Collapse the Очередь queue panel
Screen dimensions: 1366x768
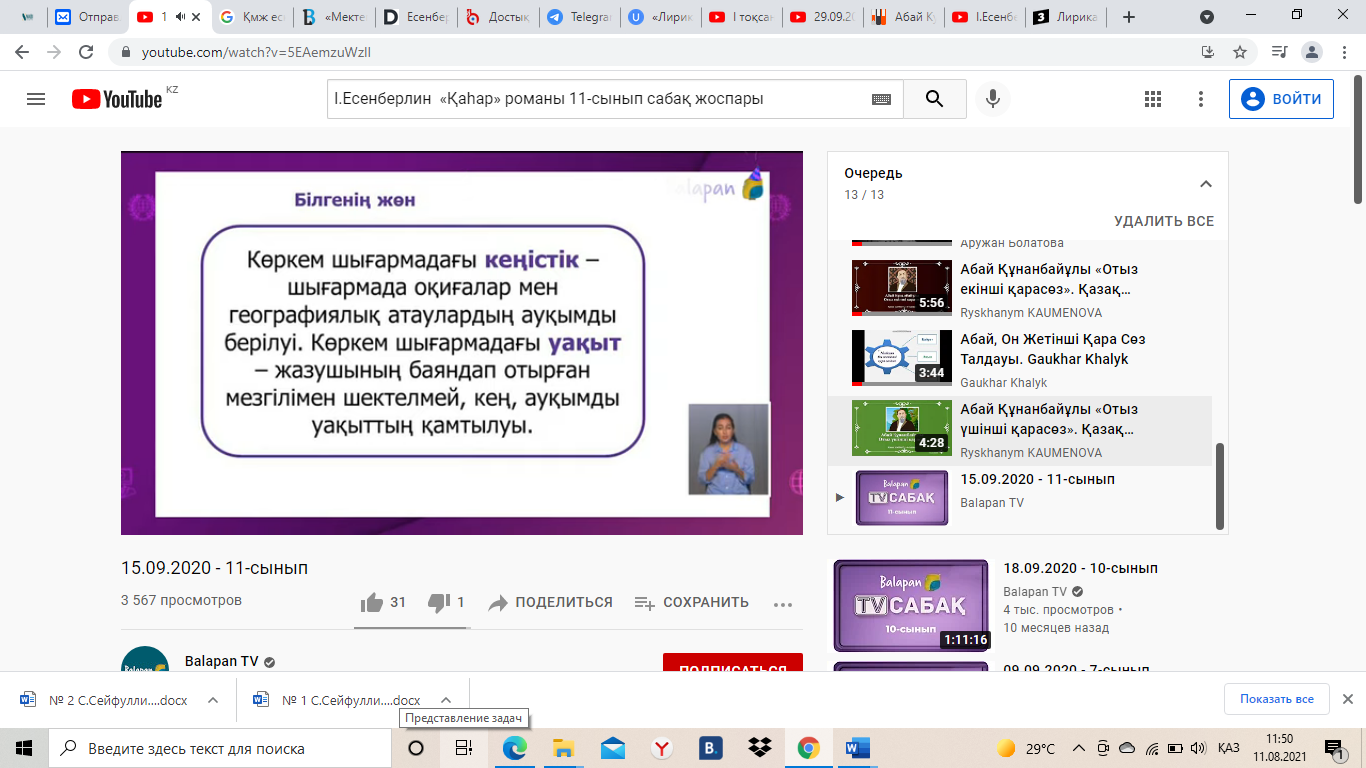[1205, 184]
